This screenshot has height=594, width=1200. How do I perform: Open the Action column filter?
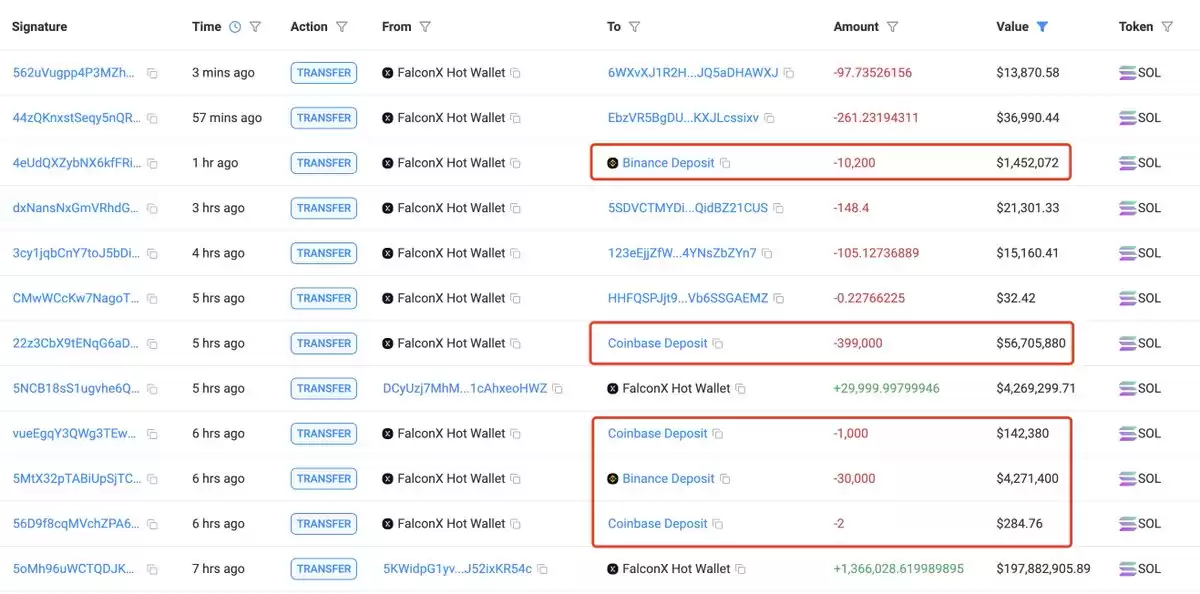click(x=342, y=27)
